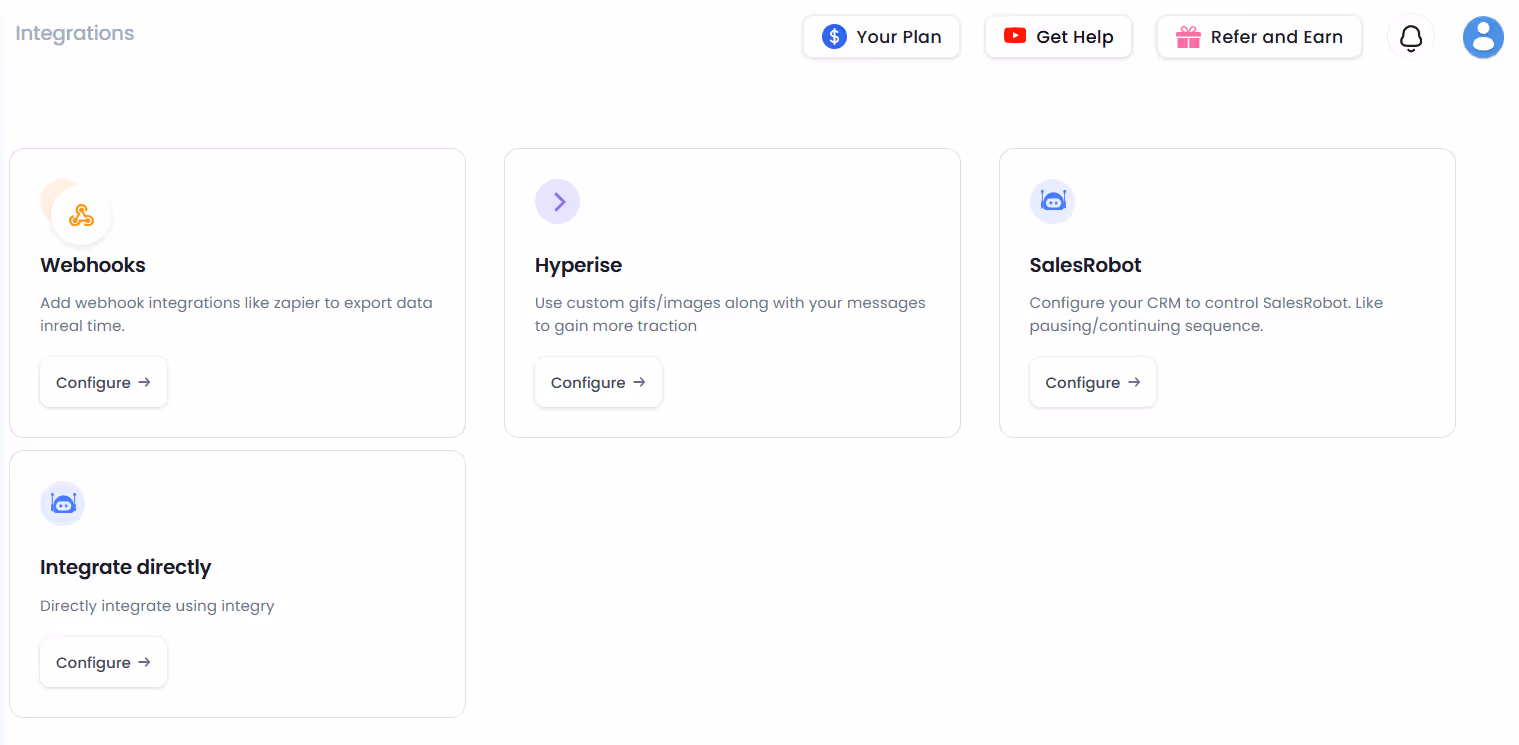This screenshot has width=1519, height=745.
Task: Configure the Webhooks integration
Action: [103, 382]
